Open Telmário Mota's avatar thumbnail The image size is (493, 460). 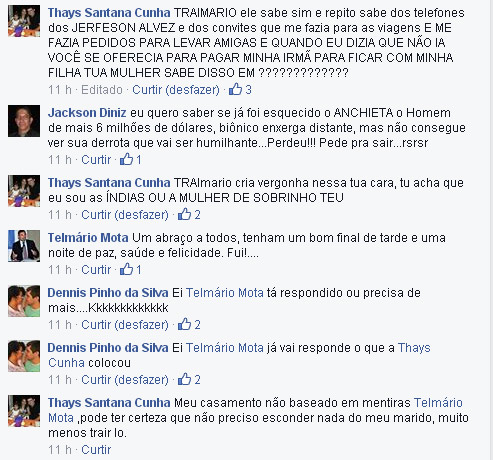click(x=24, y=246)
